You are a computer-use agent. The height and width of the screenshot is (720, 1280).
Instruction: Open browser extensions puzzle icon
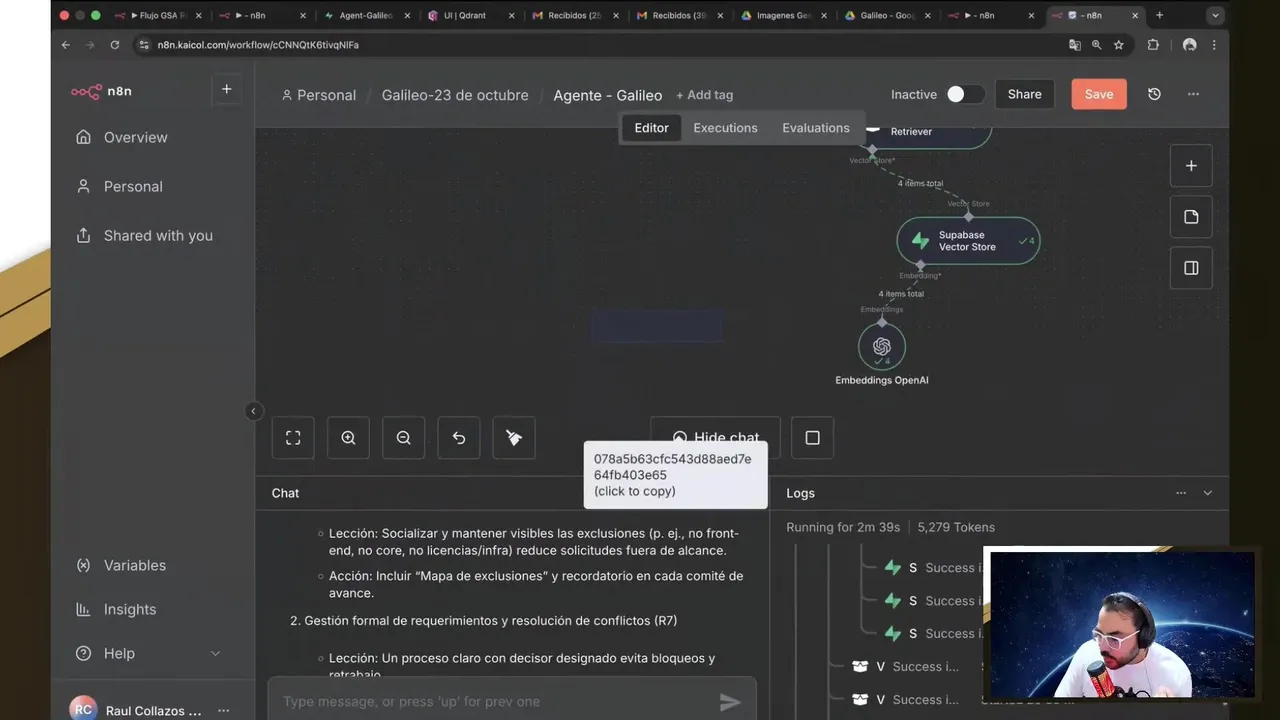tap(1153, 45)
